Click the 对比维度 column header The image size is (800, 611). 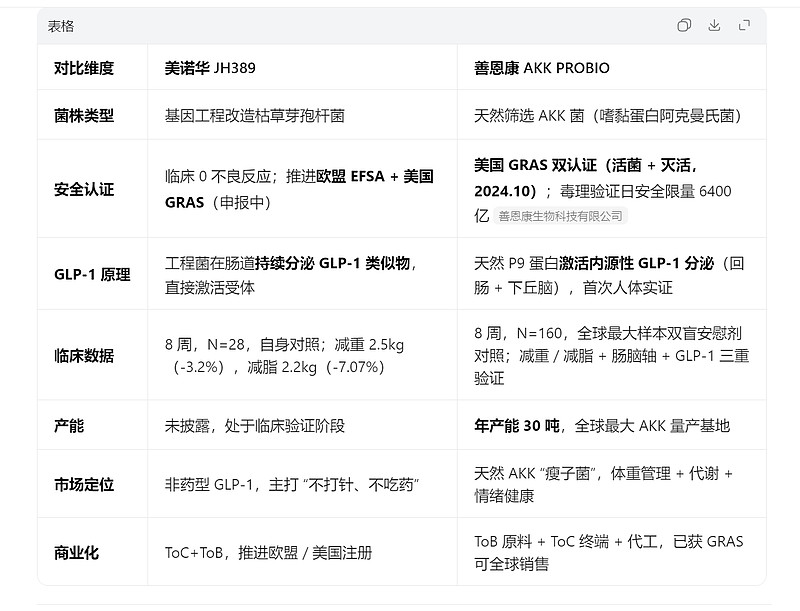[84, 68]
